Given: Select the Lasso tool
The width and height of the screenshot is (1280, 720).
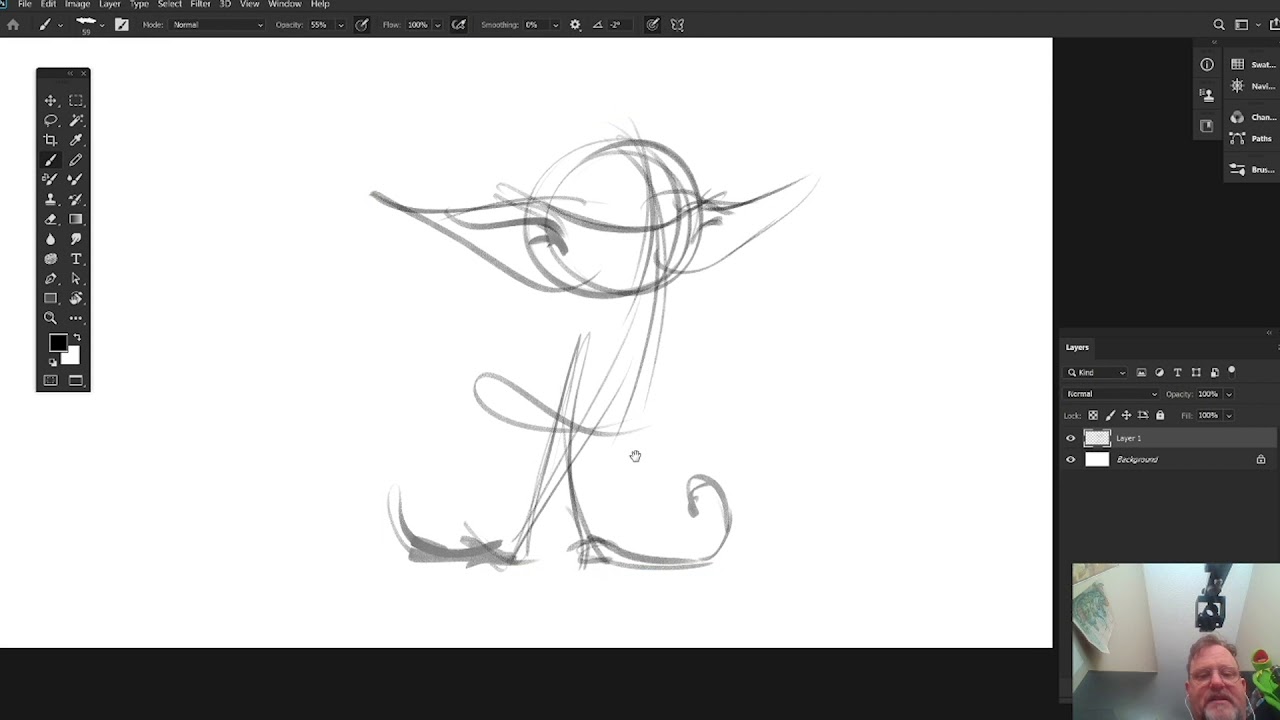Looking at the screenshot, I should (50, 120).
